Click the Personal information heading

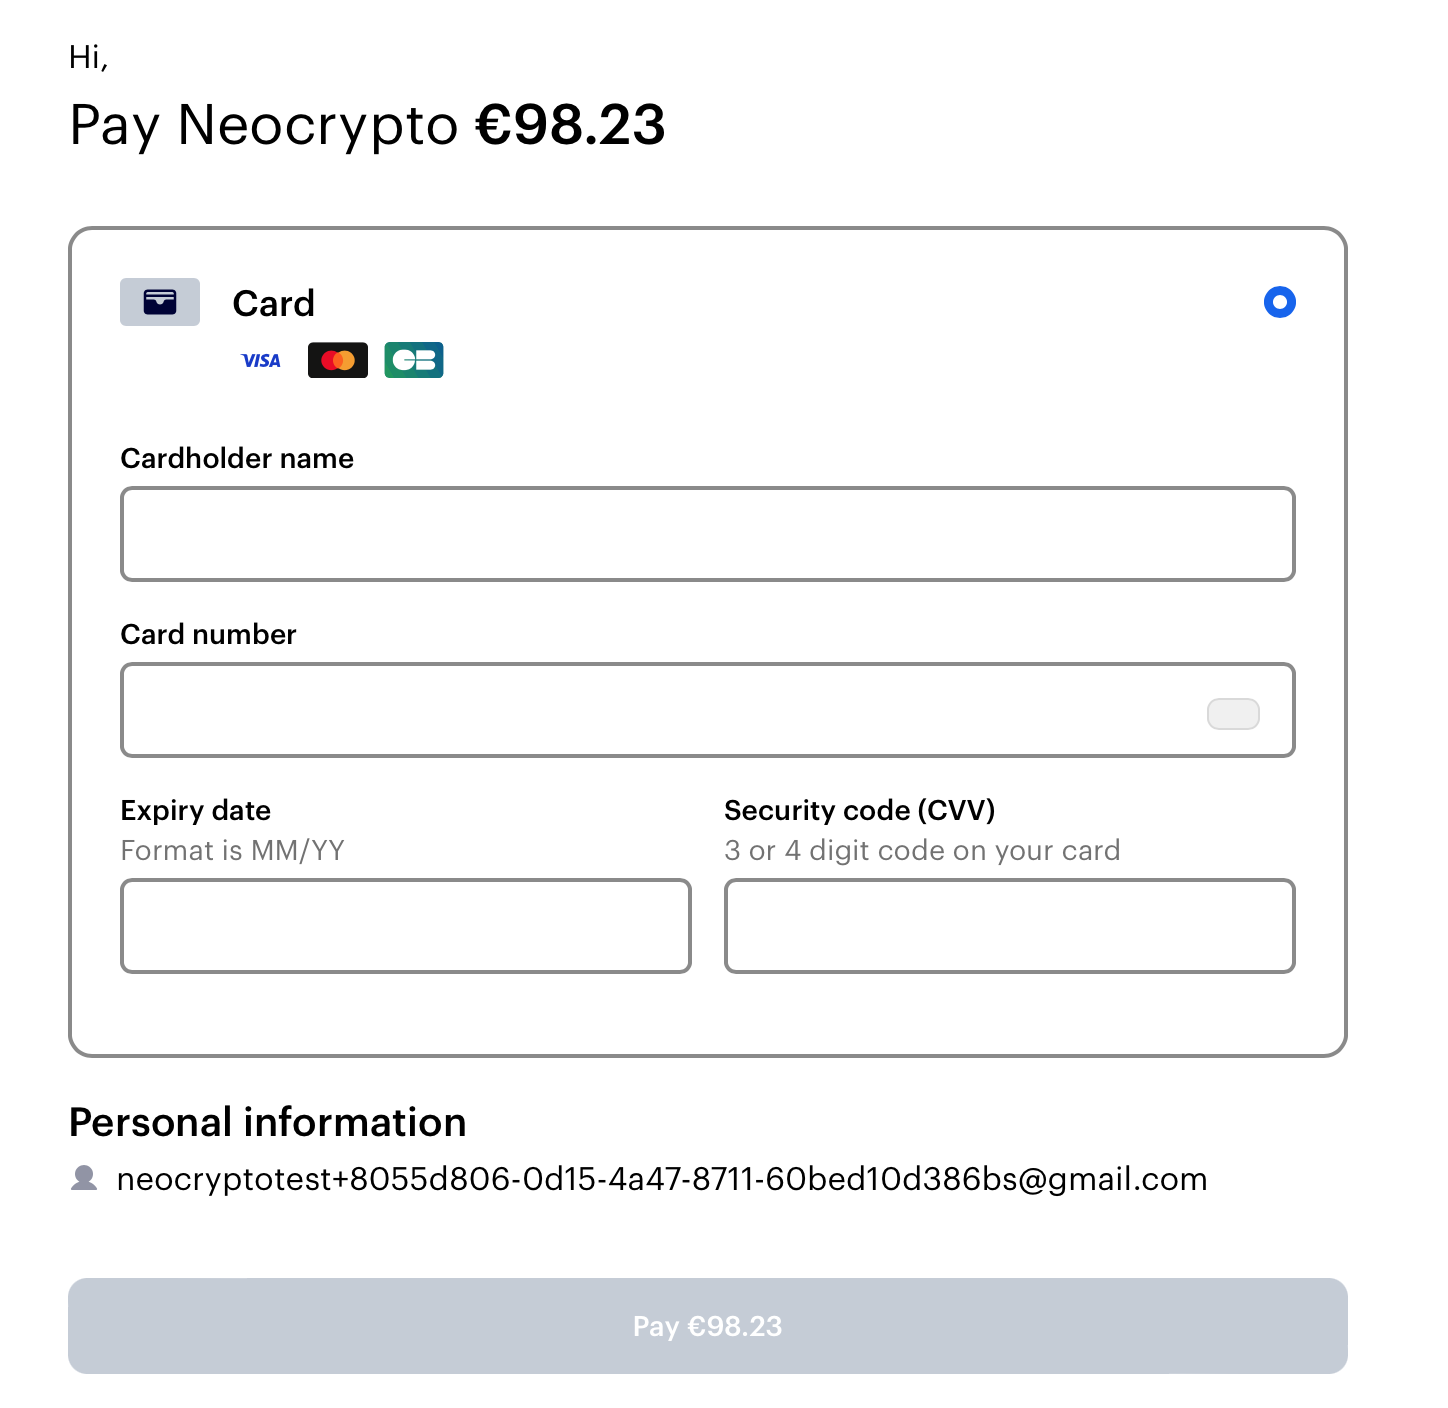coord(267,1122)
